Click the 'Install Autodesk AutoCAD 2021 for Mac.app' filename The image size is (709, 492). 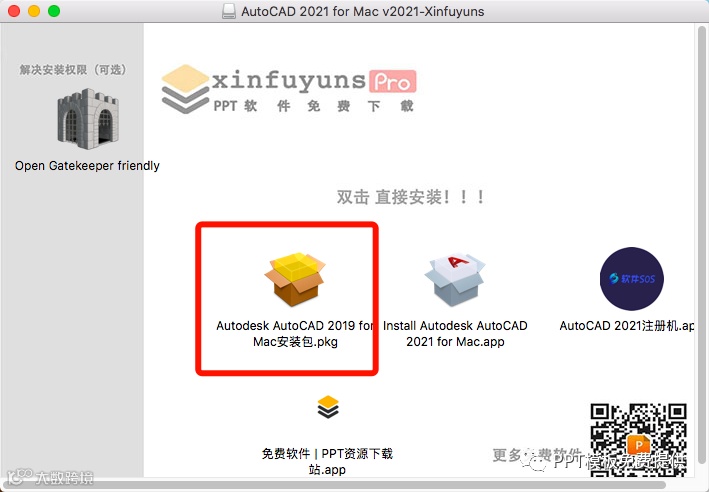[x=455, y=333]
